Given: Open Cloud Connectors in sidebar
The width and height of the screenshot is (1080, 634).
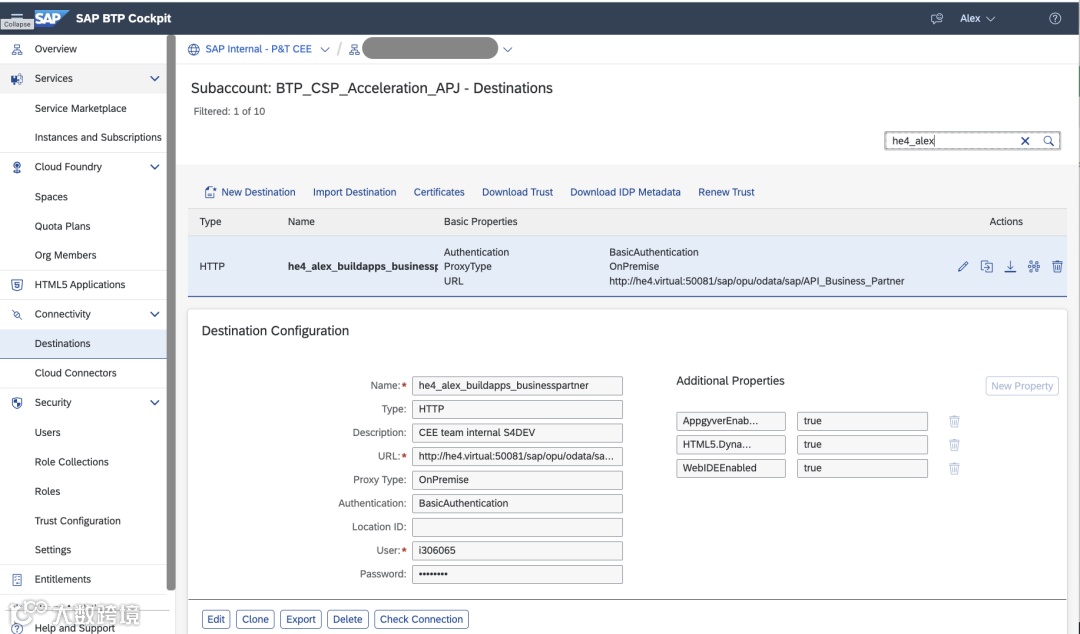Looking at the screenshot, I should point(76,373).
